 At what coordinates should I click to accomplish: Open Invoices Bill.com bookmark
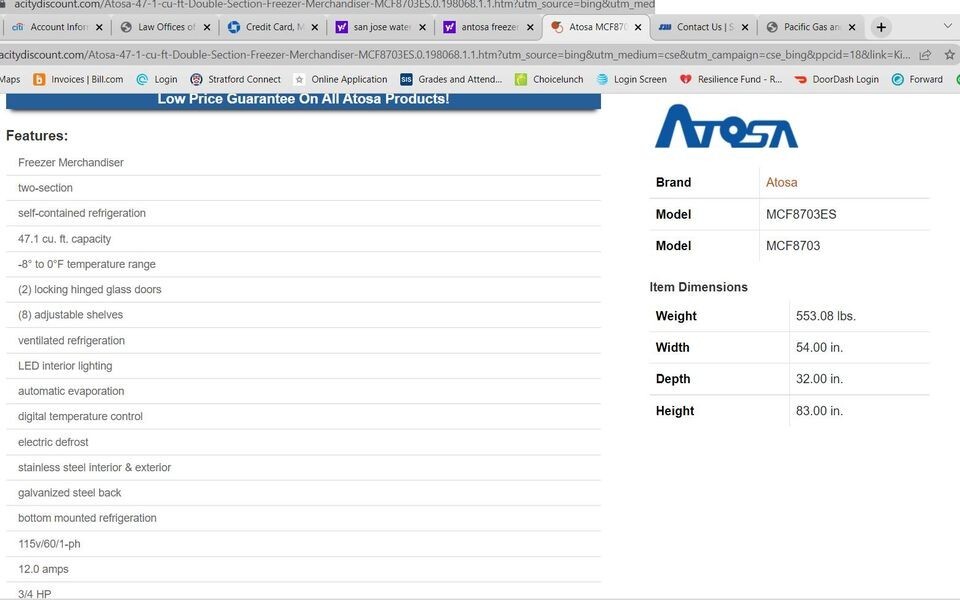coord(78,79)
